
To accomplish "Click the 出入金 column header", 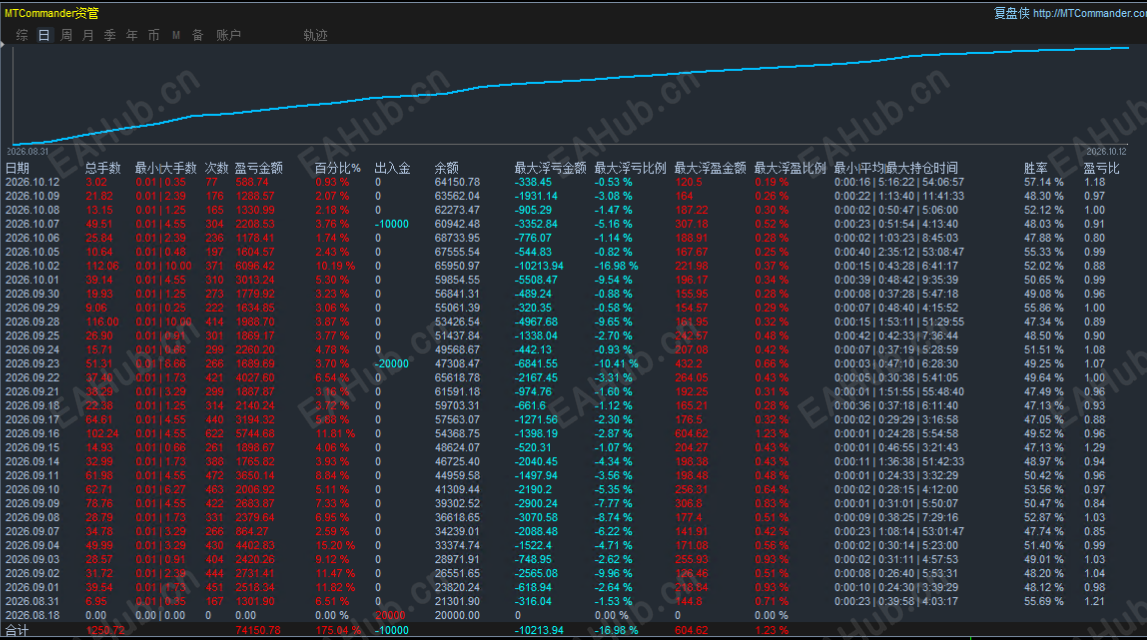I will pos(392,168).
